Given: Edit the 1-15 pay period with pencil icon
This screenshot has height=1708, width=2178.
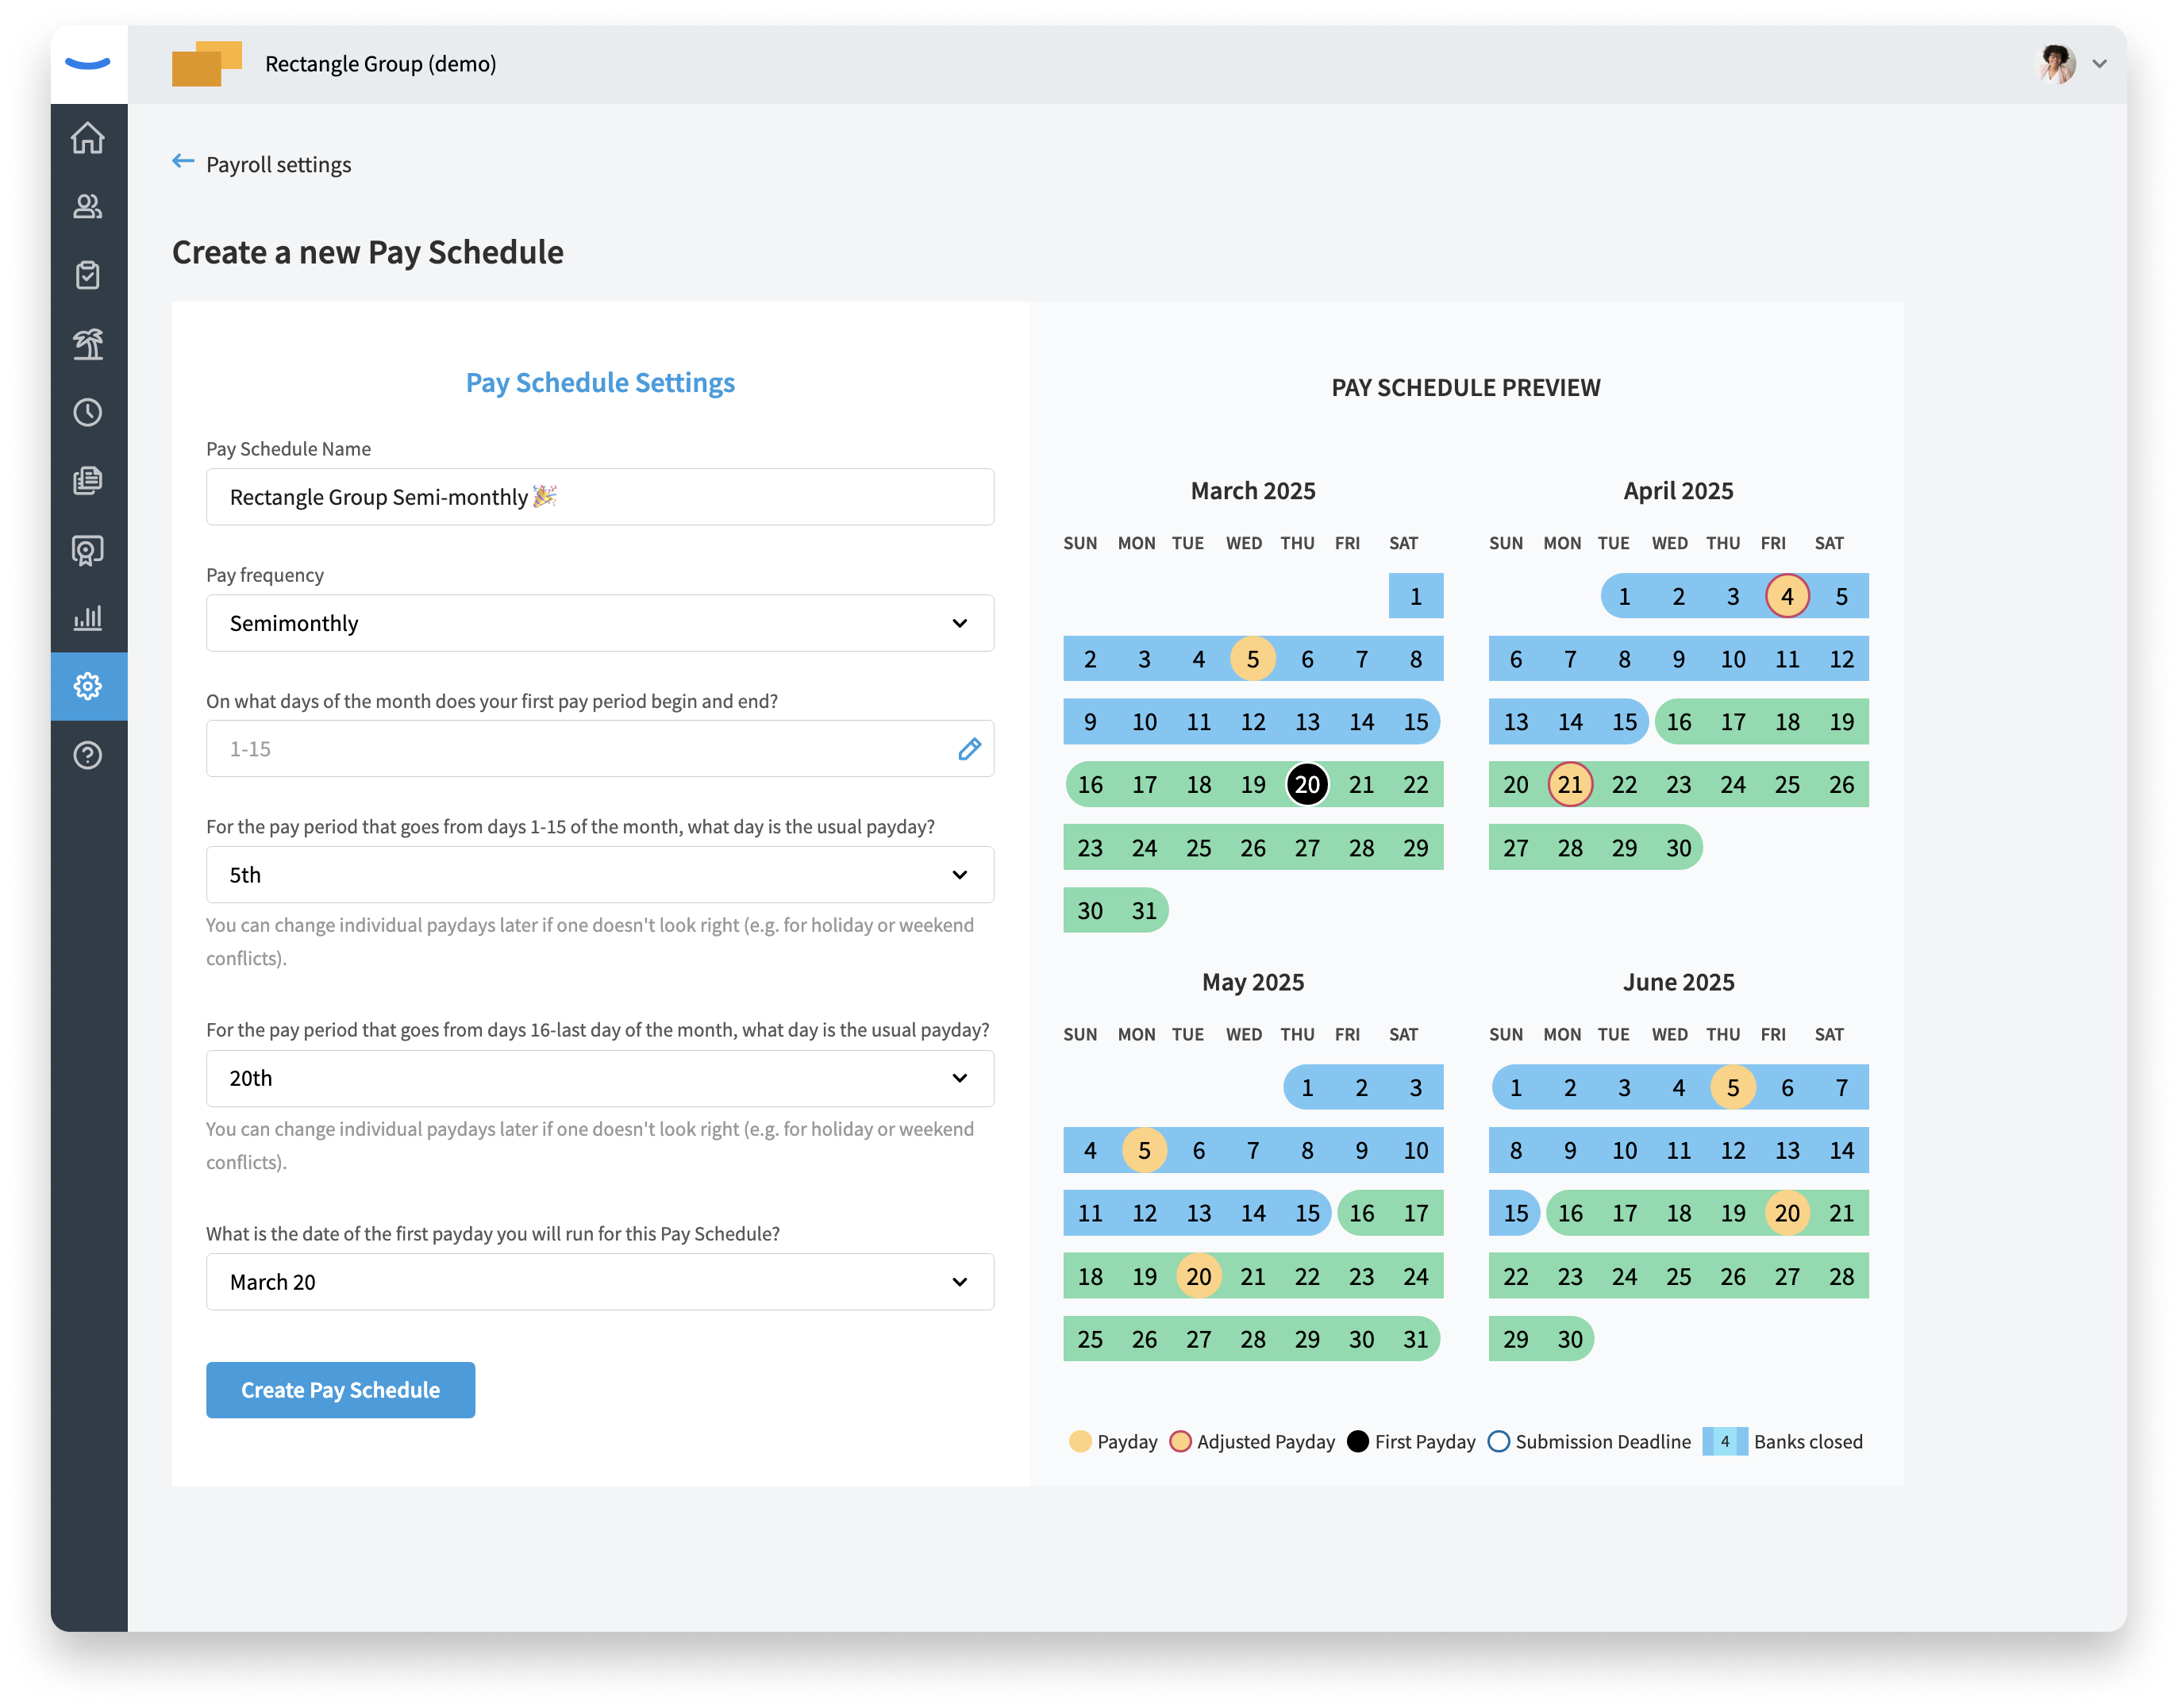Looking at the screenshot, I should [x=969, y=749].
